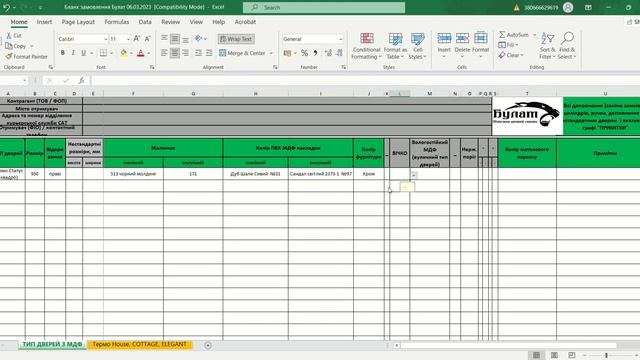
Task: Click Increase Indent icon
Action: point(209,53)
